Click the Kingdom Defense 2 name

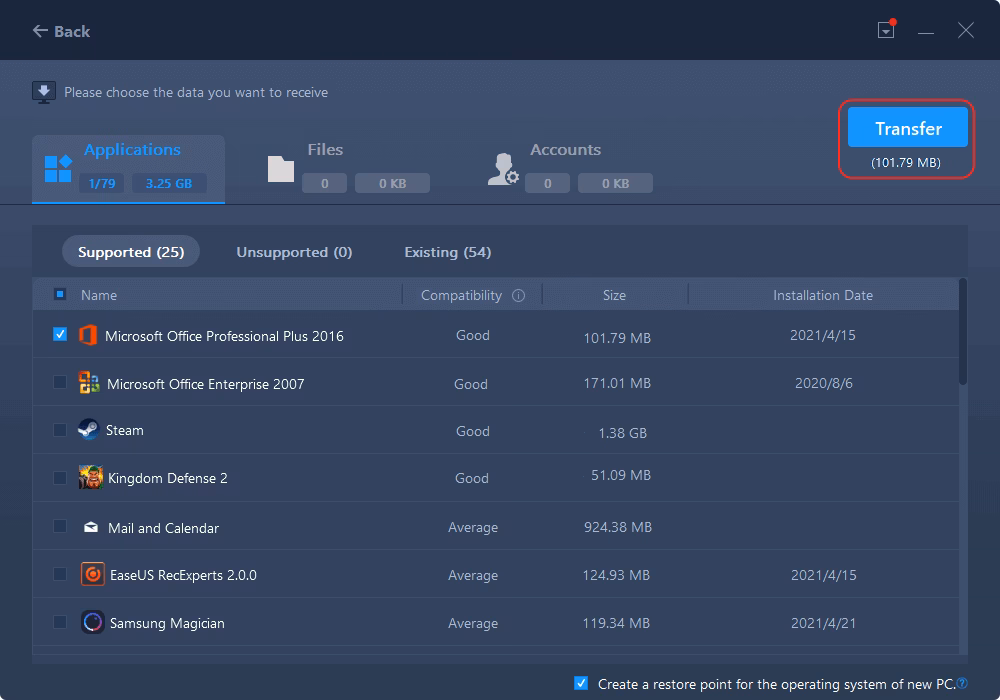pyautogui.click(x=168, y=478)
